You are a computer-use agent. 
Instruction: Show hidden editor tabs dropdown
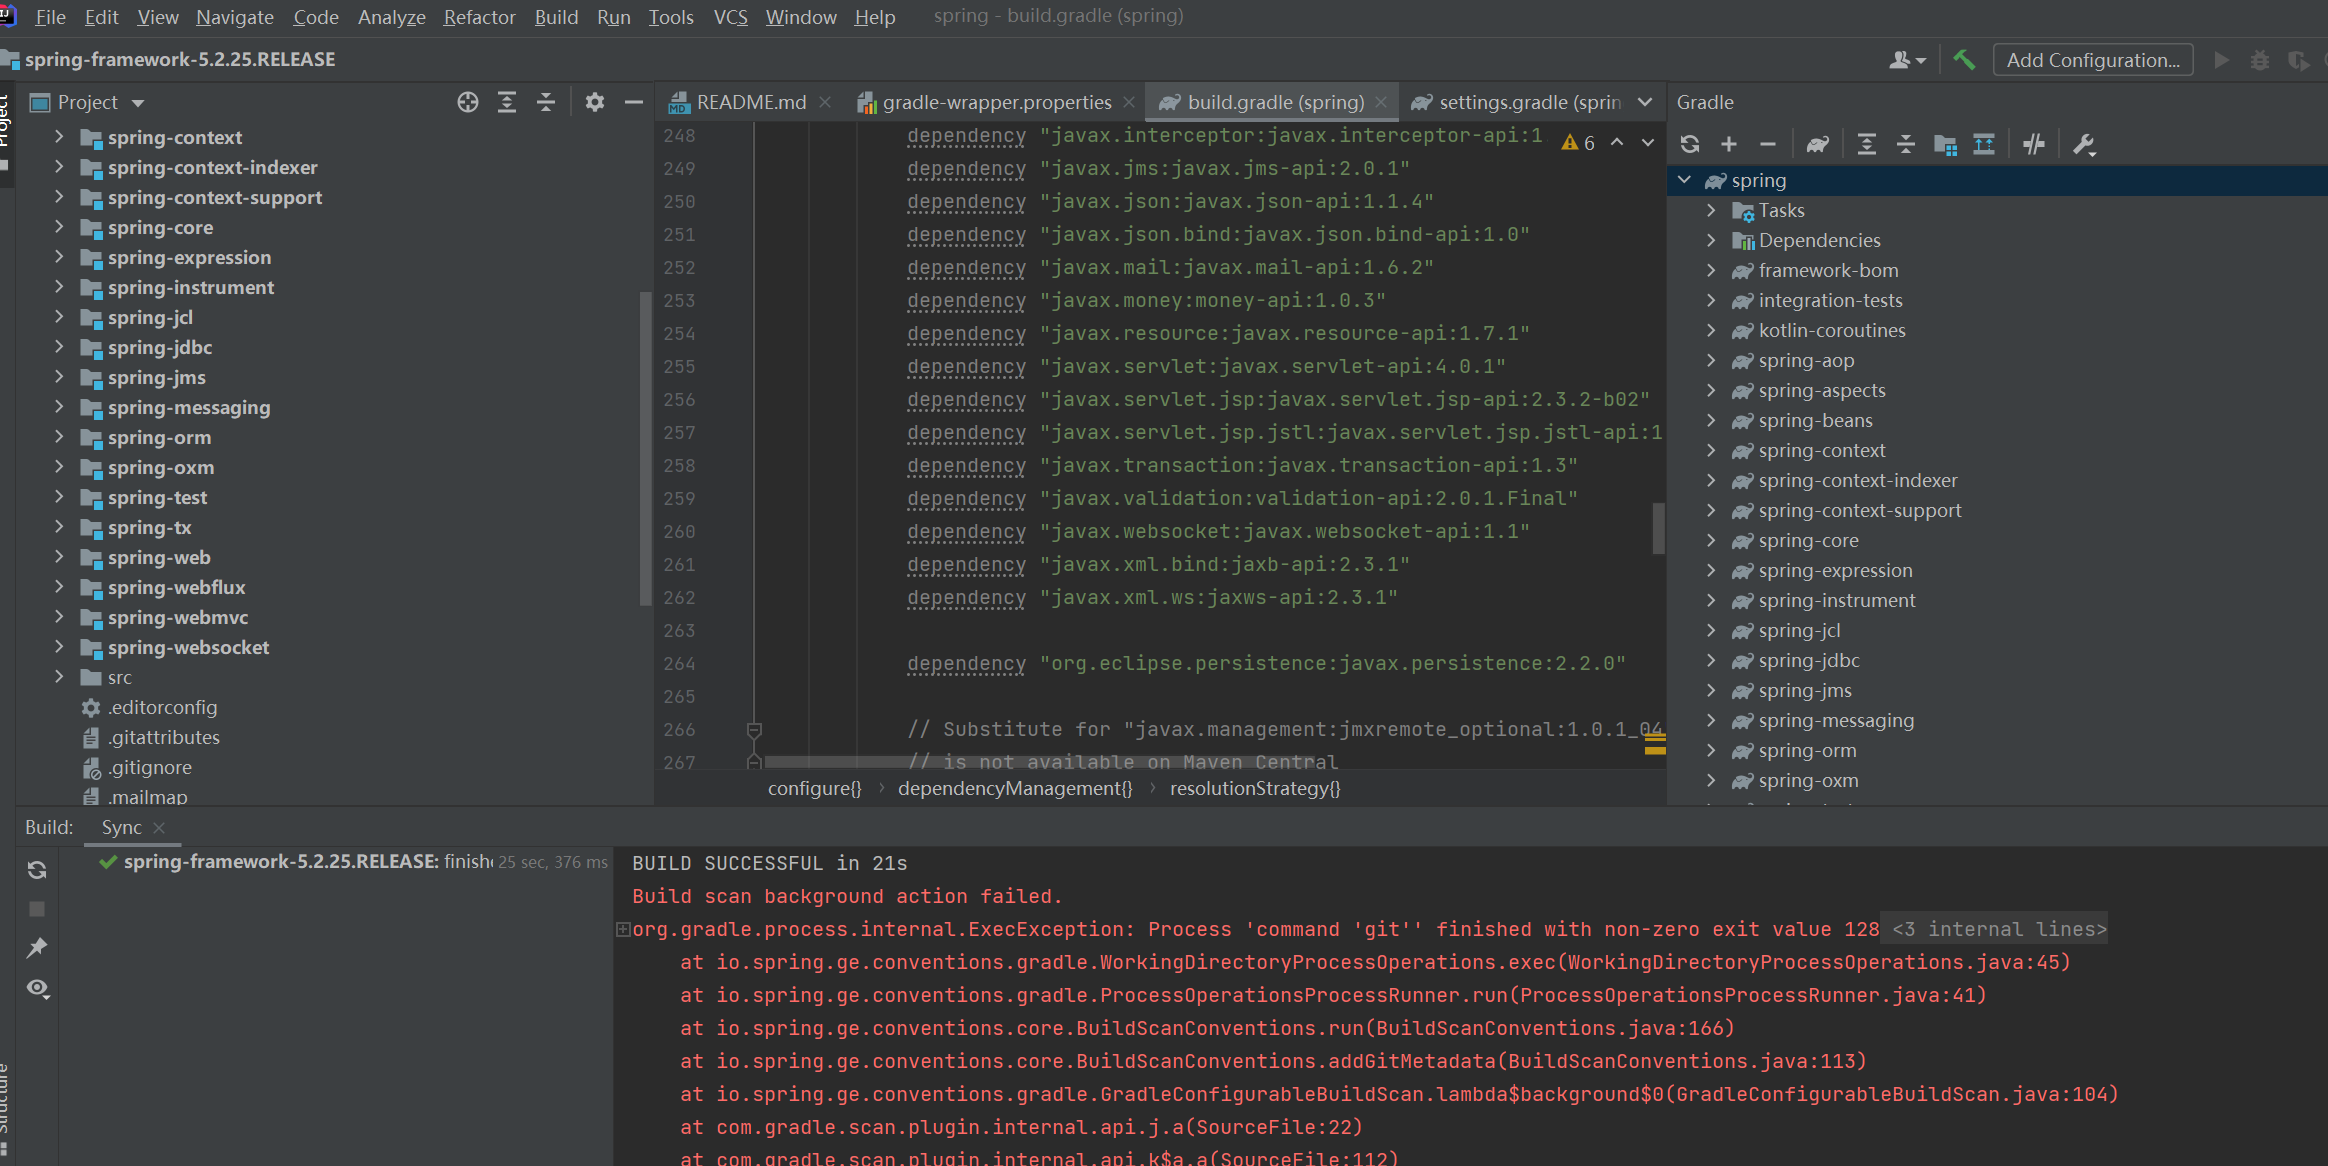(1645, 102)
